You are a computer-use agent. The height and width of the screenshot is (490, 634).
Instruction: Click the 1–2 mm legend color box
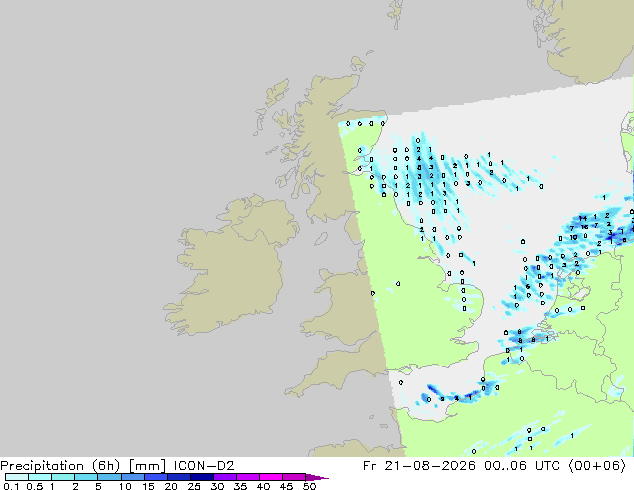pyautogui.click(x=63, y=477)
